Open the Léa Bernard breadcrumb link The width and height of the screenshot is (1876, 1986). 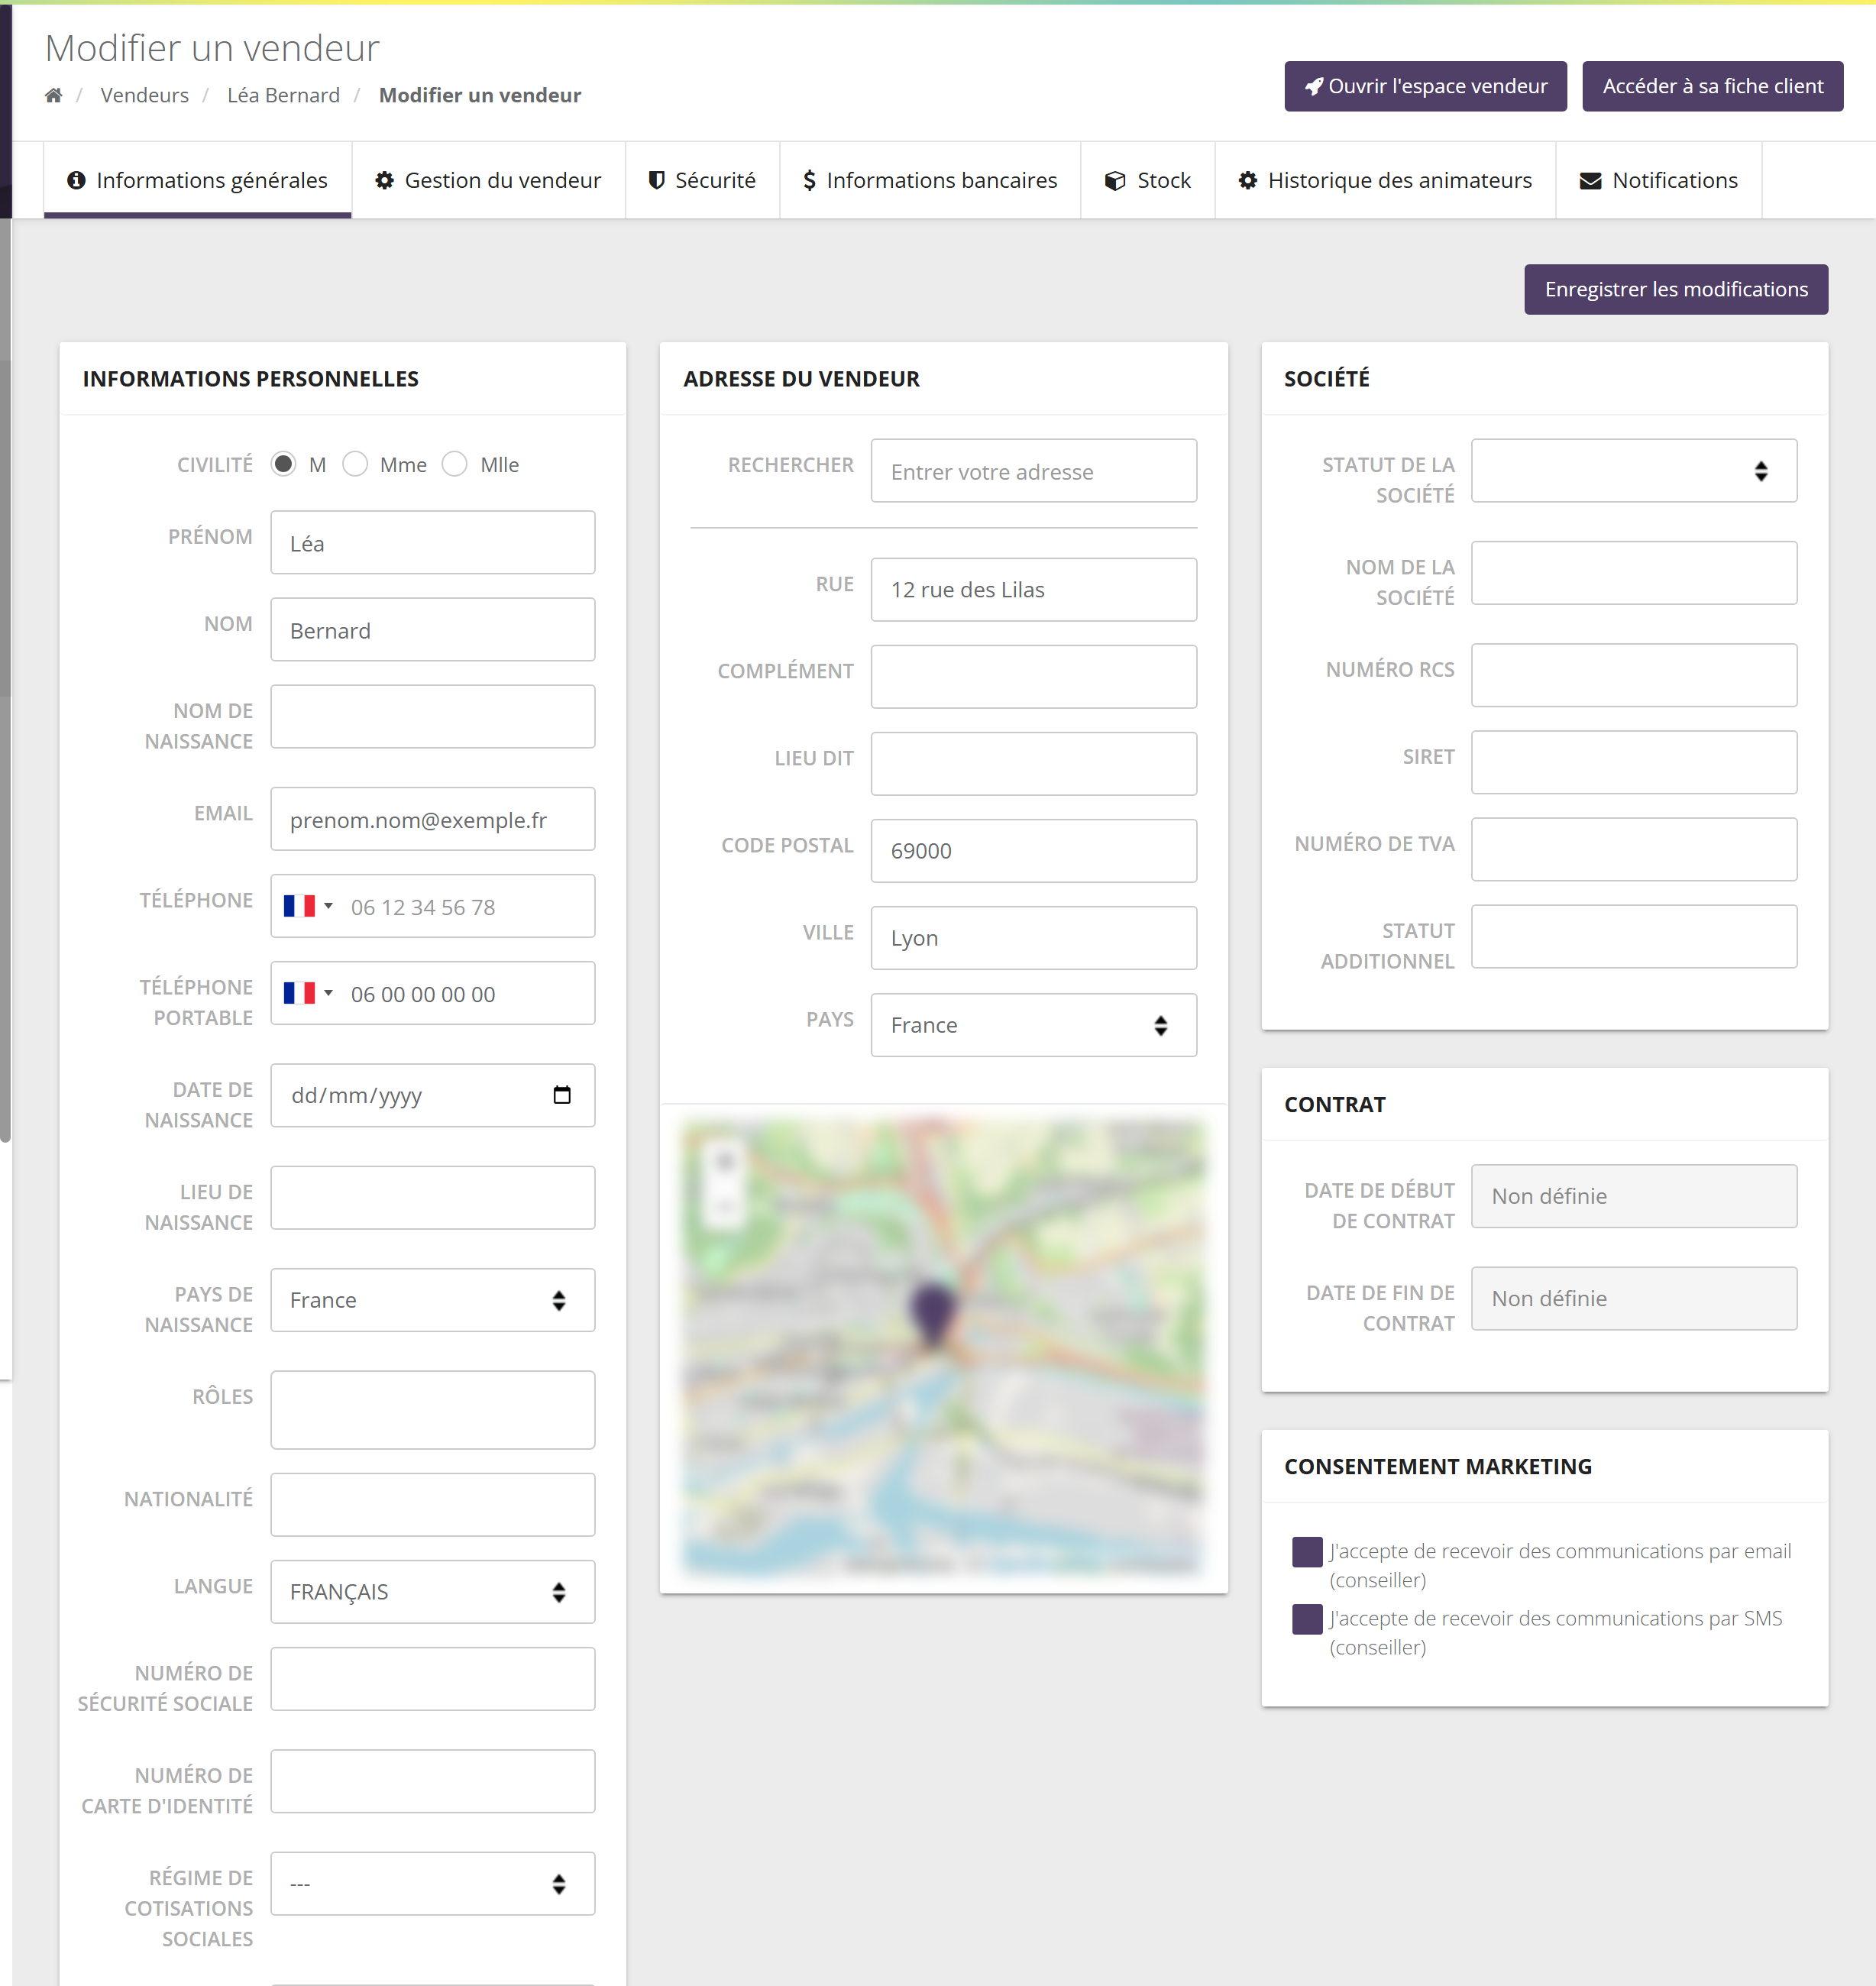coord(283,95)
